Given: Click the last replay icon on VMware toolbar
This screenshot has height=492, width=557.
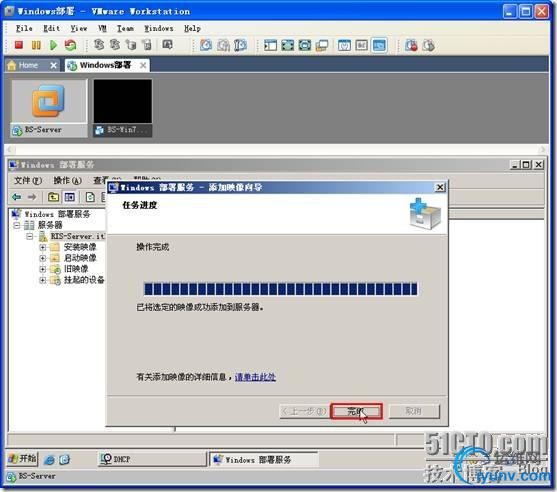Looking at the screenshot, I should (428, 45).
